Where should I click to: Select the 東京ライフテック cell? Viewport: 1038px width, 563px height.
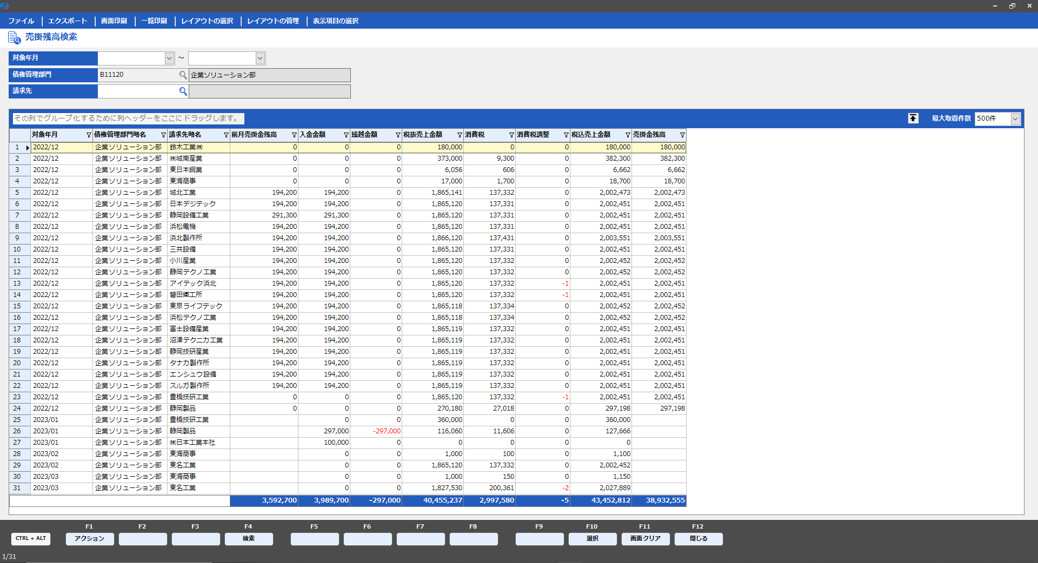[x=199, y=306]
